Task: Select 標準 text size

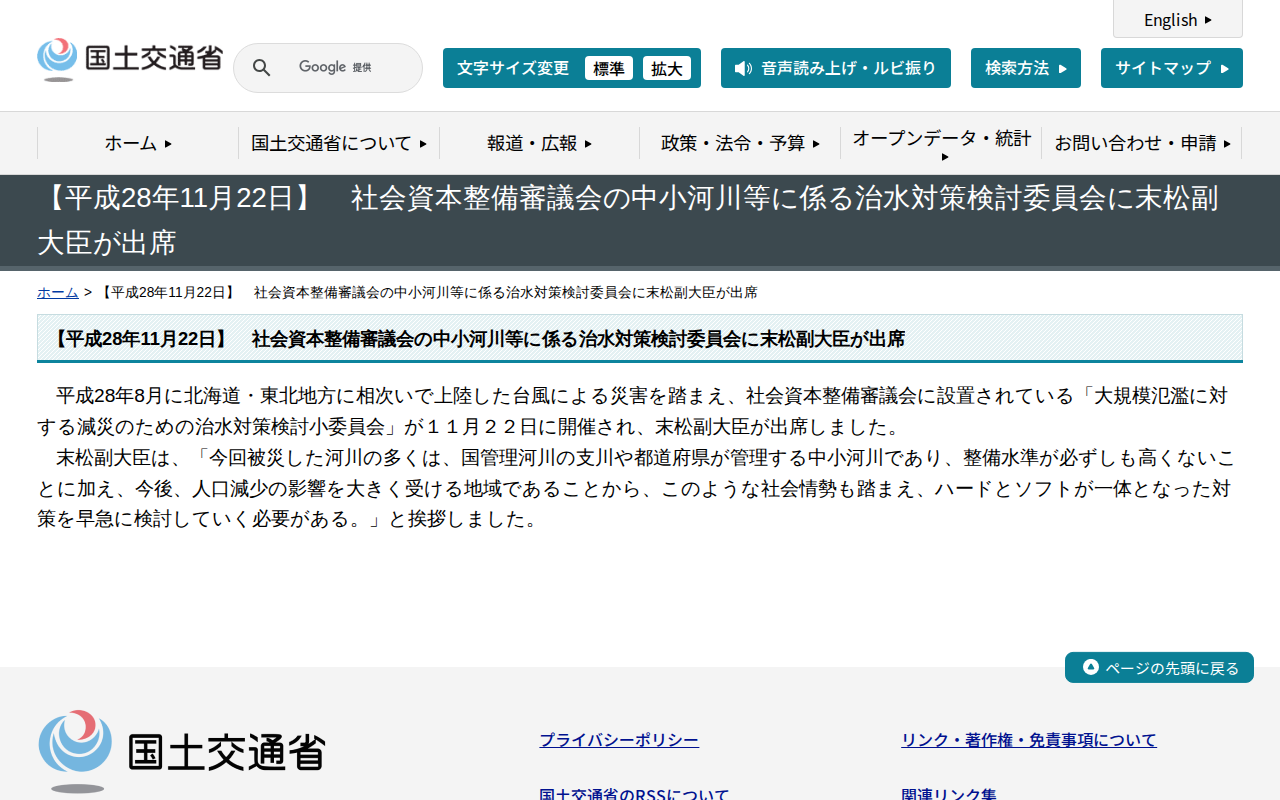Action: [608, 68]
